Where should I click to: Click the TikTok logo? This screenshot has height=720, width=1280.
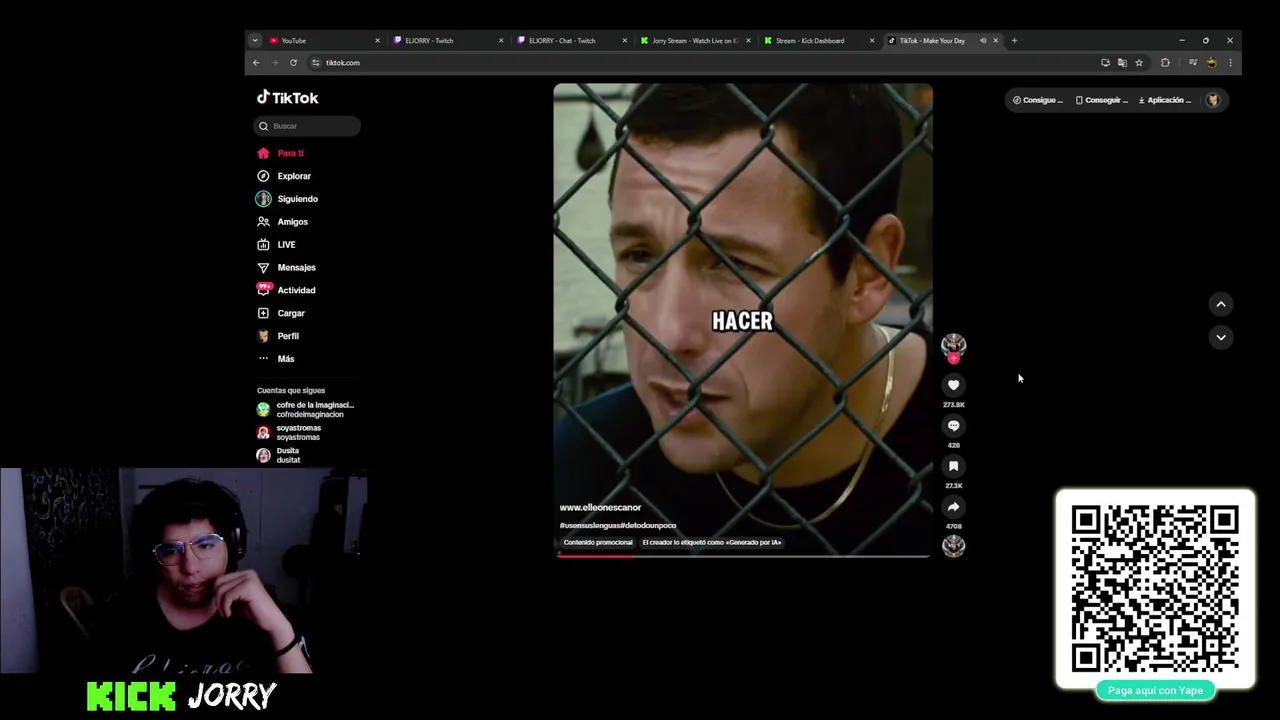(288, 98)
